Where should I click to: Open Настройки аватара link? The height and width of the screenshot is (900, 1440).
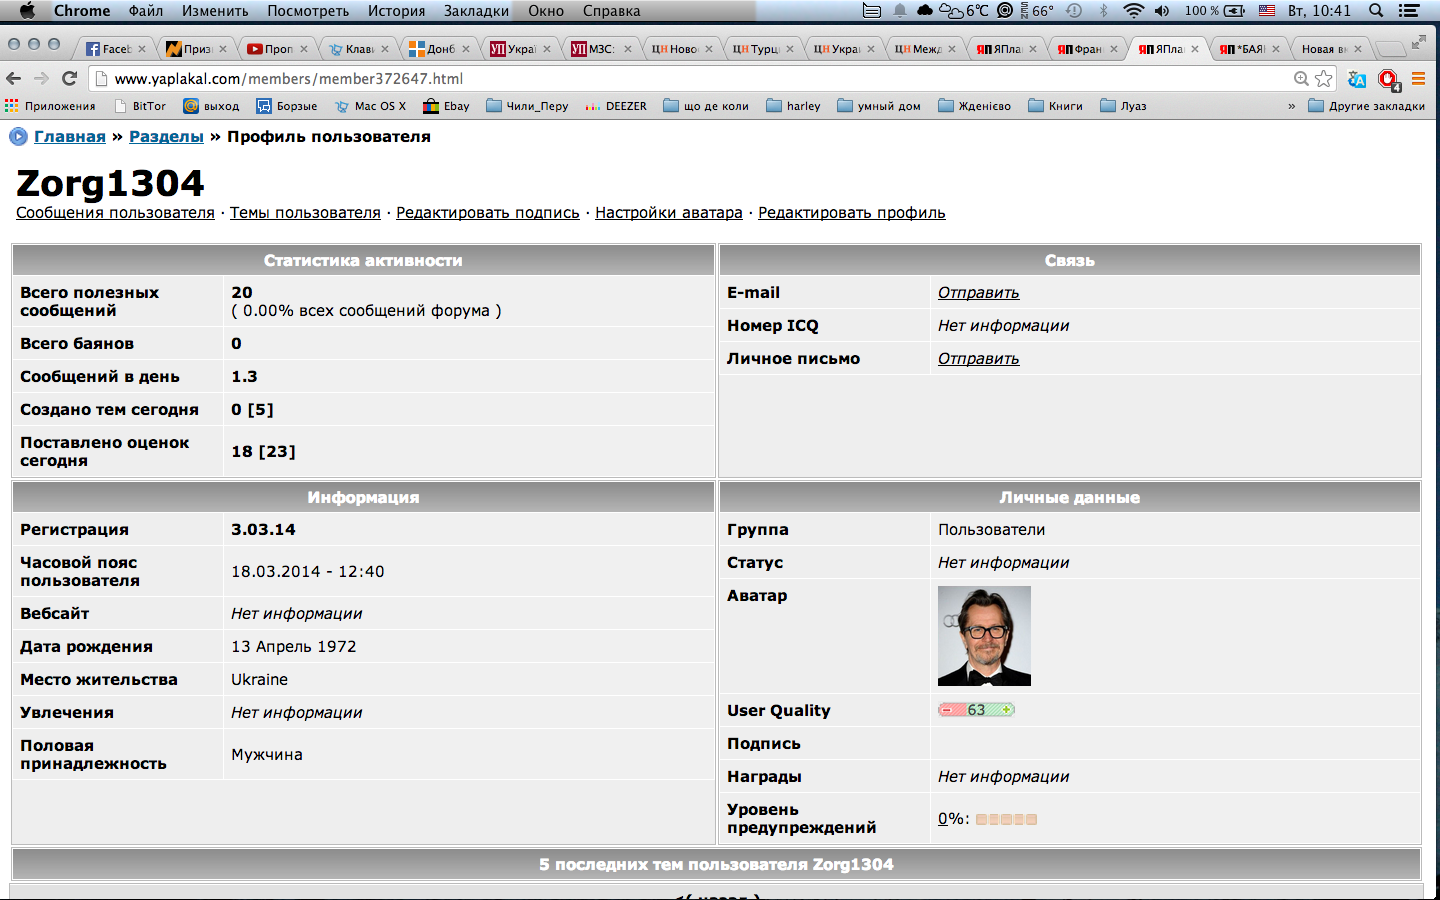click(669, 213)
